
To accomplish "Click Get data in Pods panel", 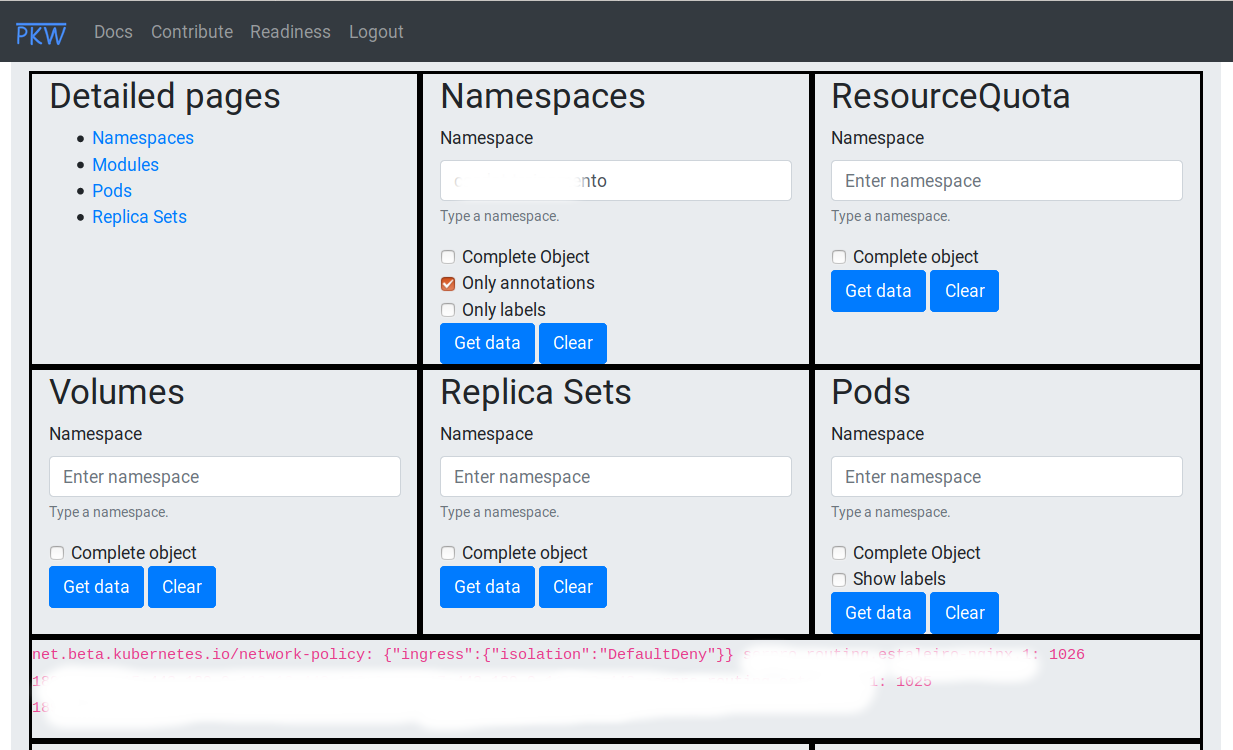I will [x=878, y=613].
